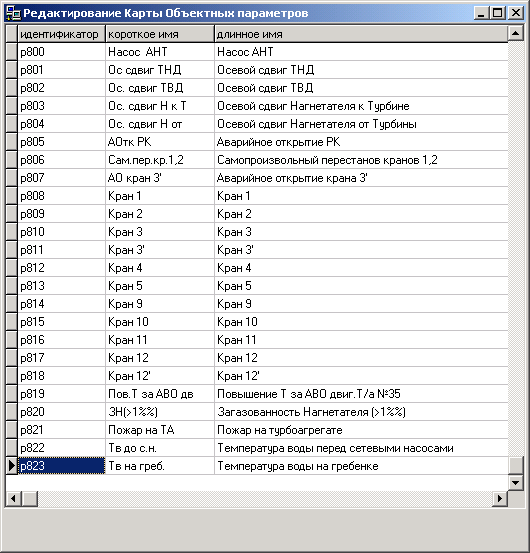Select long name 'Температура воды перед сетевыми насосами'

[361, 448]
